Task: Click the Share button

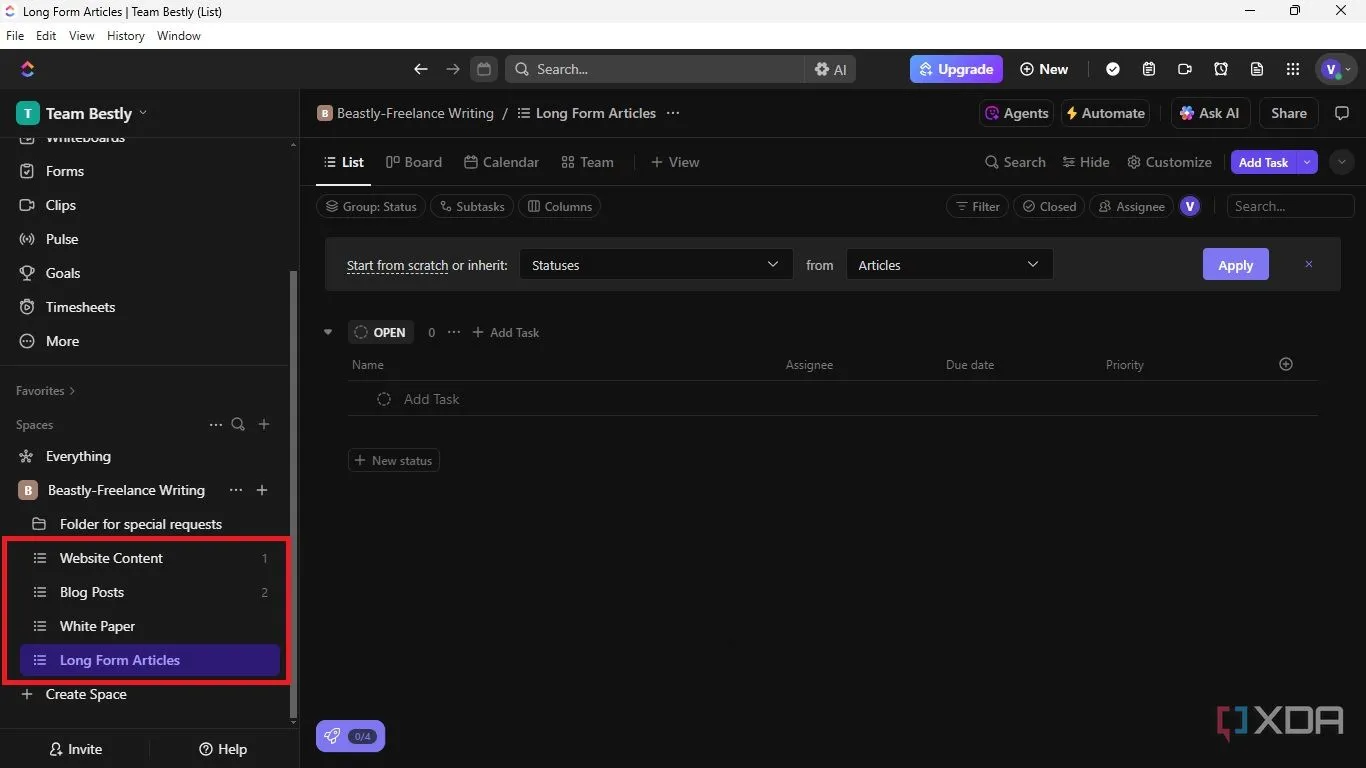Action: coord(1289,113)
